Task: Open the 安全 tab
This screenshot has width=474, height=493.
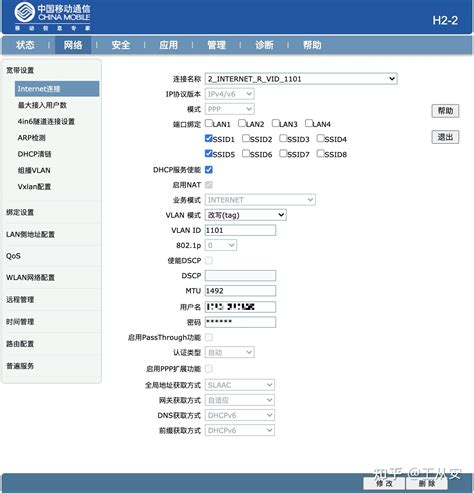Action: click(x=121, y=45)
